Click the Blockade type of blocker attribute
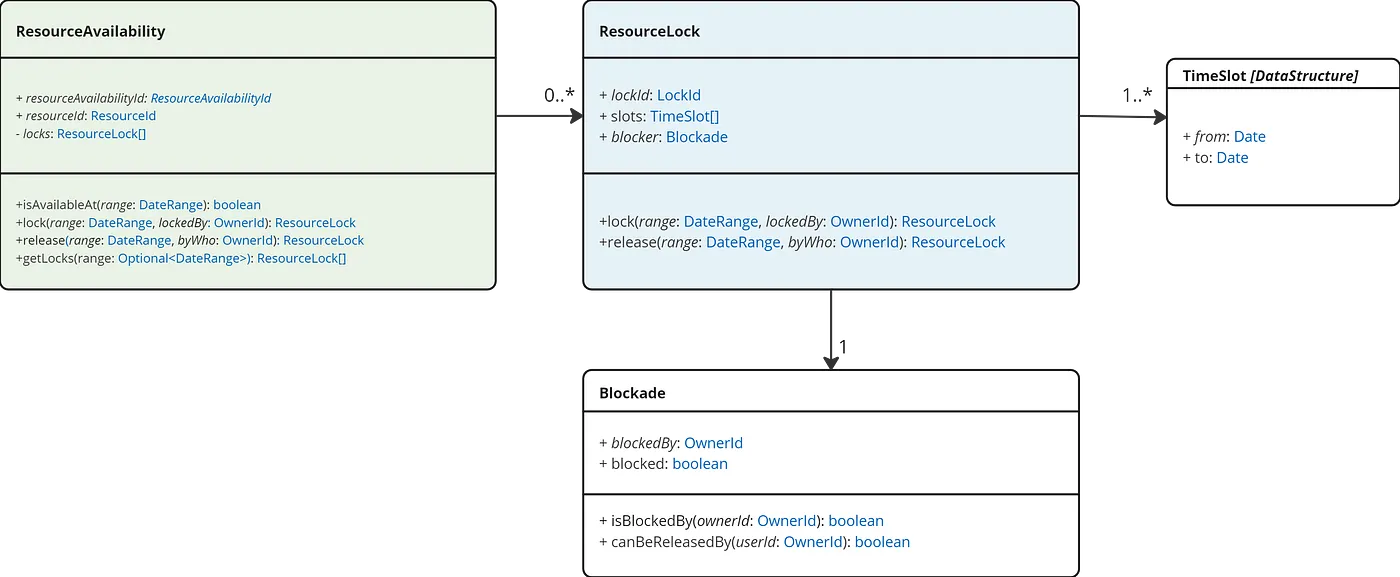 pyautogui.click(x=697, y=137)
